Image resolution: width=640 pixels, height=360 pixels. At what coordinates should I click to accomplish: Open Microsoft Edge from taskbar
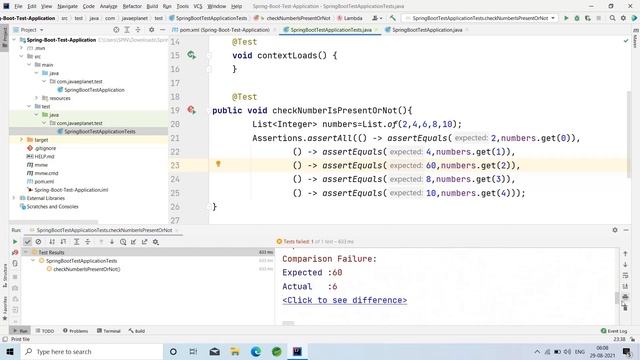point(256,351)
